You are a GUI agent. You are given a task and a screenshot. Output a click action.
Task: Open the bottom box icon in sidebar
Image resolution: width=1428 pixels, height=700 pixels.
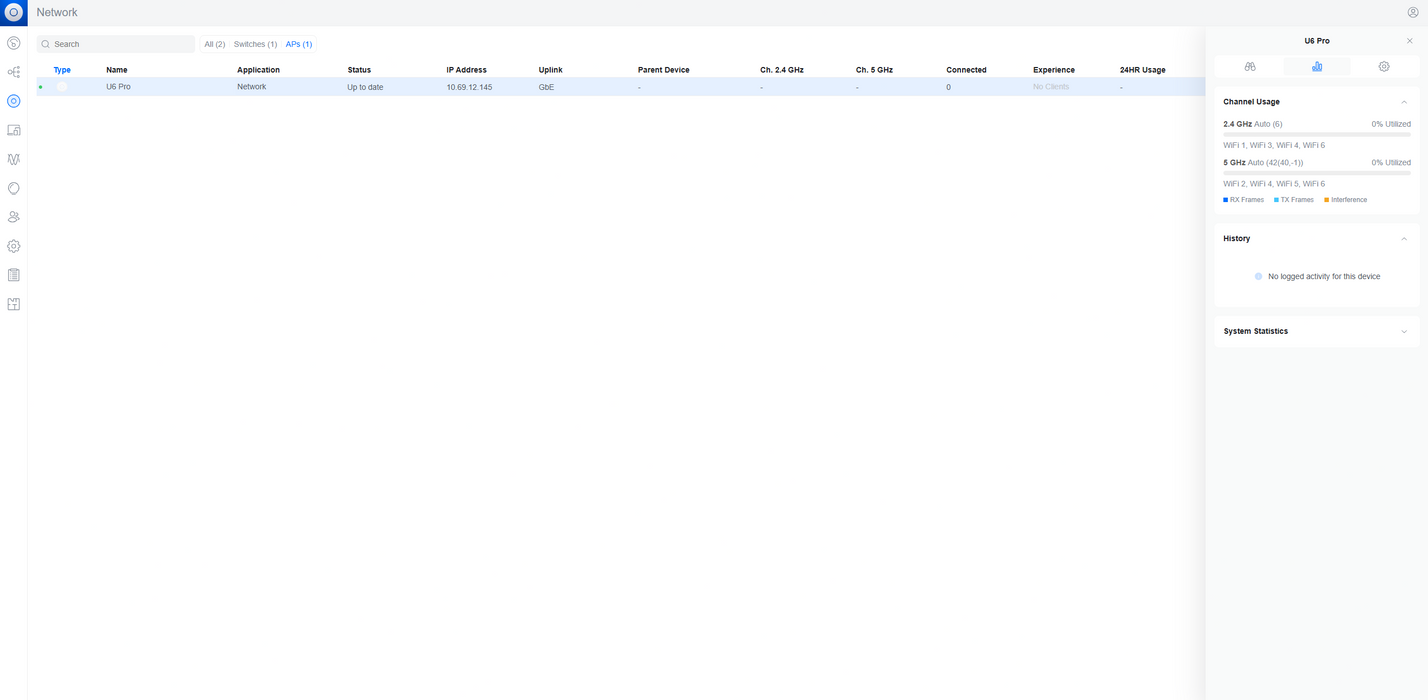pyautogui.click(x=13, y=304)
